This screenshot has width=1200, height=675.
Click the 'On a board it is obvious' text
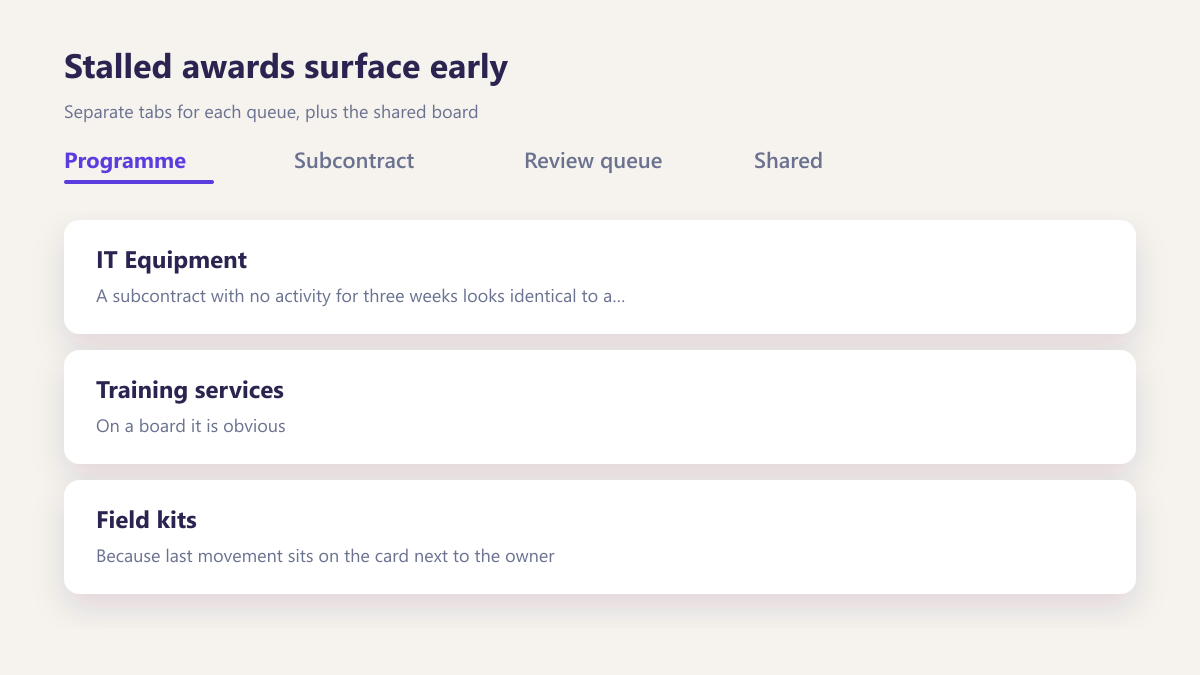pos(191,427)
